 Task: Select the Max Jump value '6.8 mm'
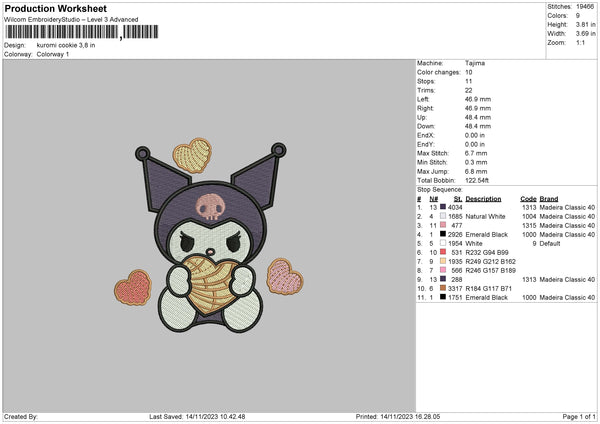pos(476,171)
